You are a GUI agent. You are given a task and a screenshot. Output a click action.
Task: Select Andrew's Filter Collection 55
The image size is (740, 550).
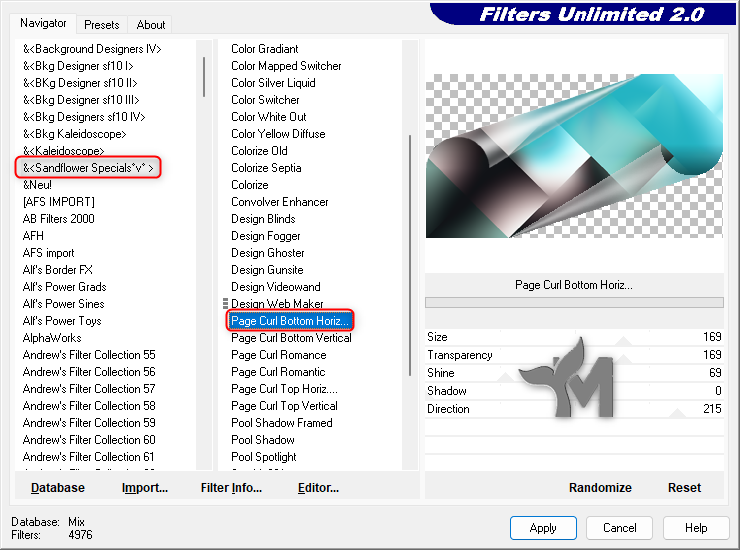coord(89,355)
